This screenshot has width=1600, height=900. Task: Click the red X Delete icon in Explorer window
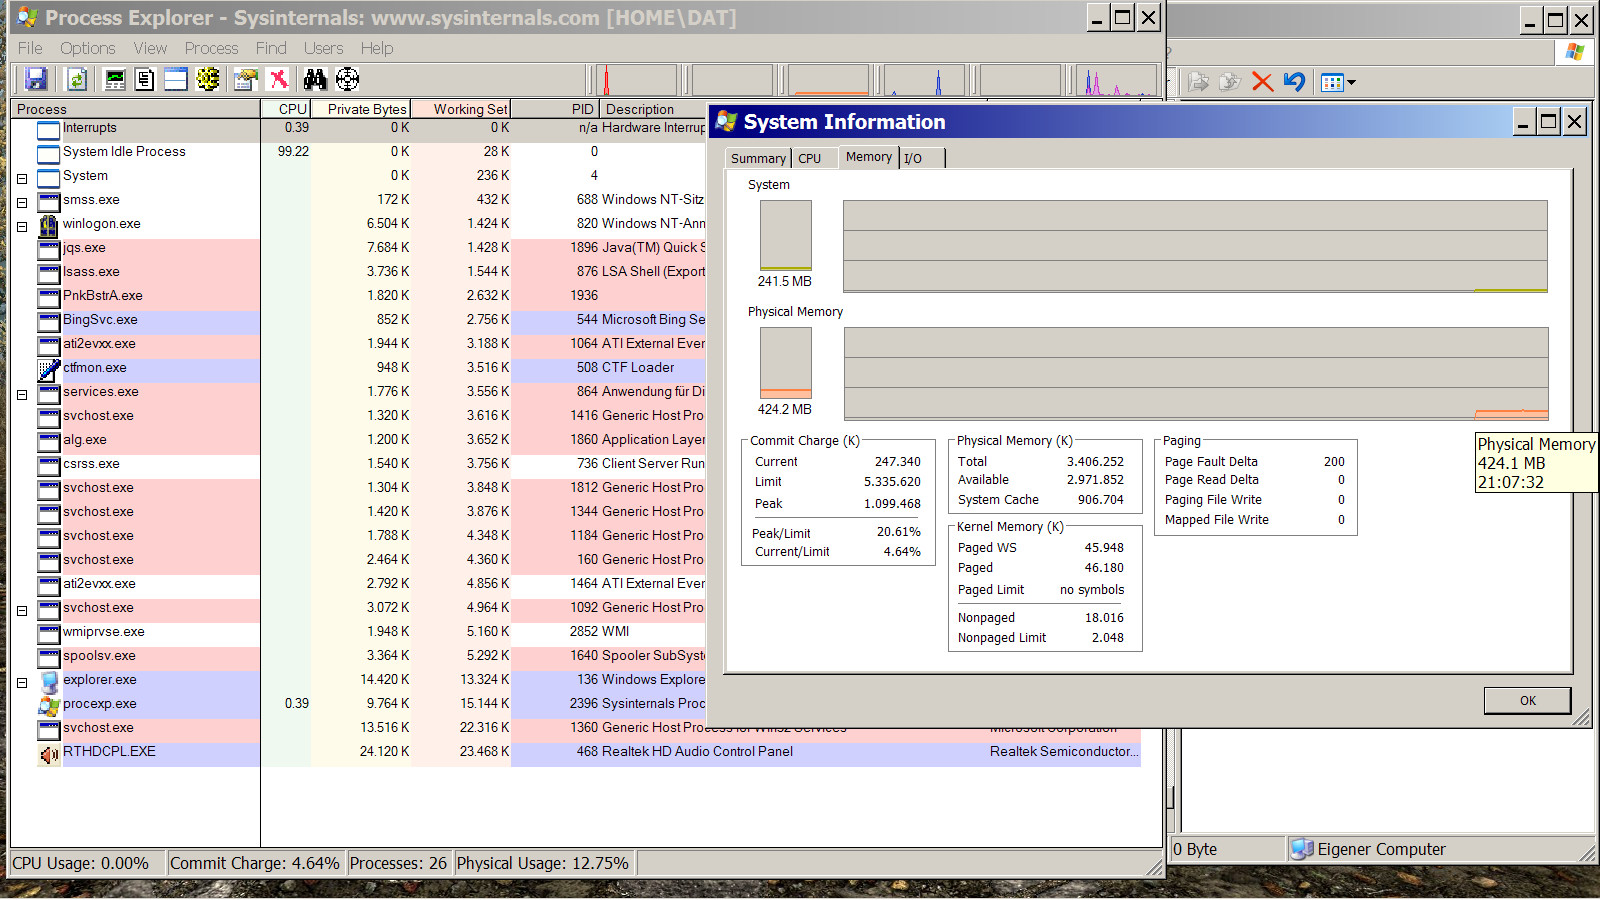pyautogui.click(x=1262, y=82)
